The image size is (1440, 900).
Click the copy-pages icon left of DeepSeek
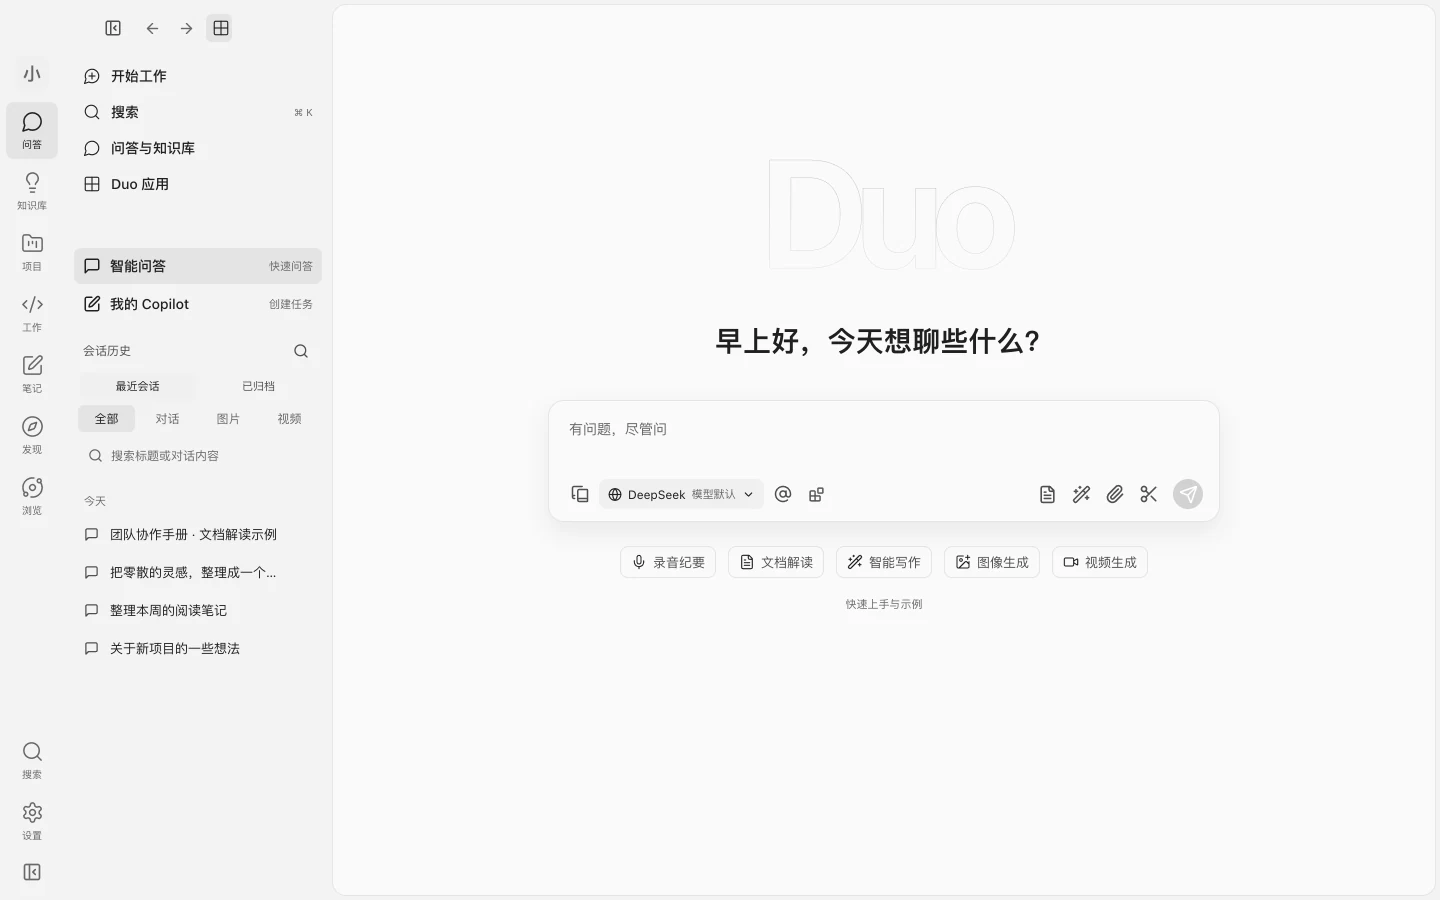pos(580,494)
